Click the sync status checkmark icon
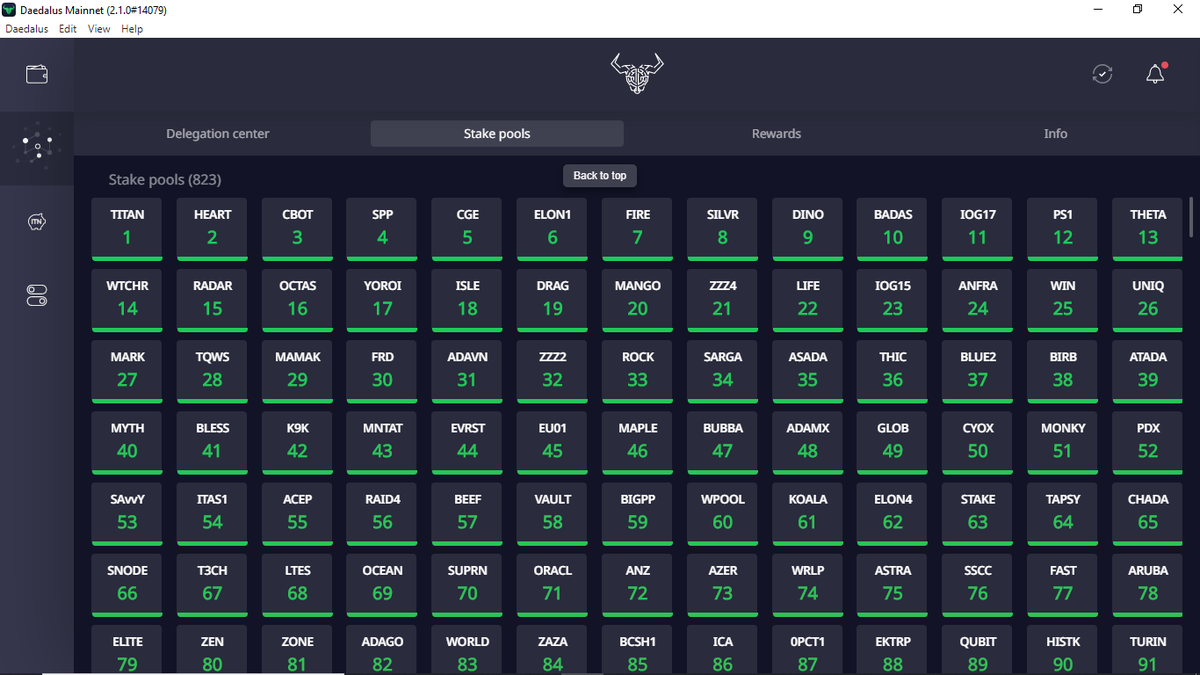Viewport: 1200px width, 675px height. pos(1102,74)
